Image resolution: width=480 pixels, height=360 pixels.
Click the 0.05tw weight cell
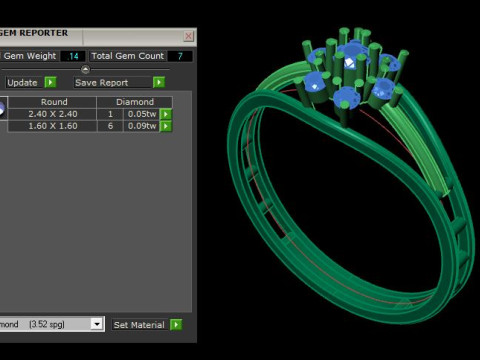(x=142, y=114)
